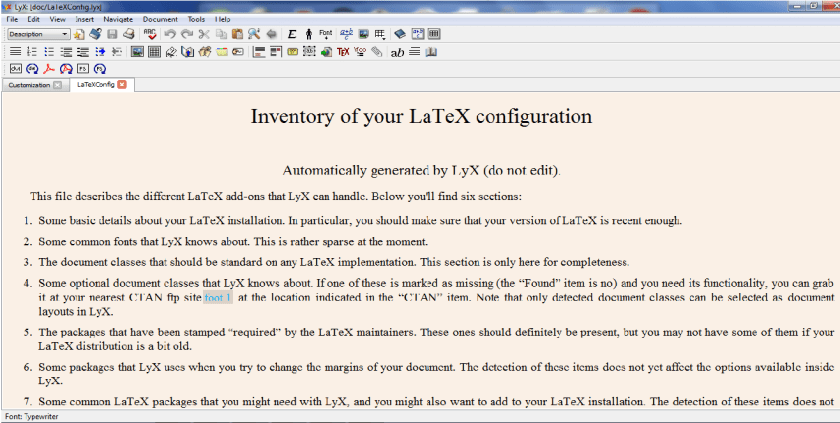The image size is (840, 423).
Task: Click the Open document icon
Action: [95, 34]
